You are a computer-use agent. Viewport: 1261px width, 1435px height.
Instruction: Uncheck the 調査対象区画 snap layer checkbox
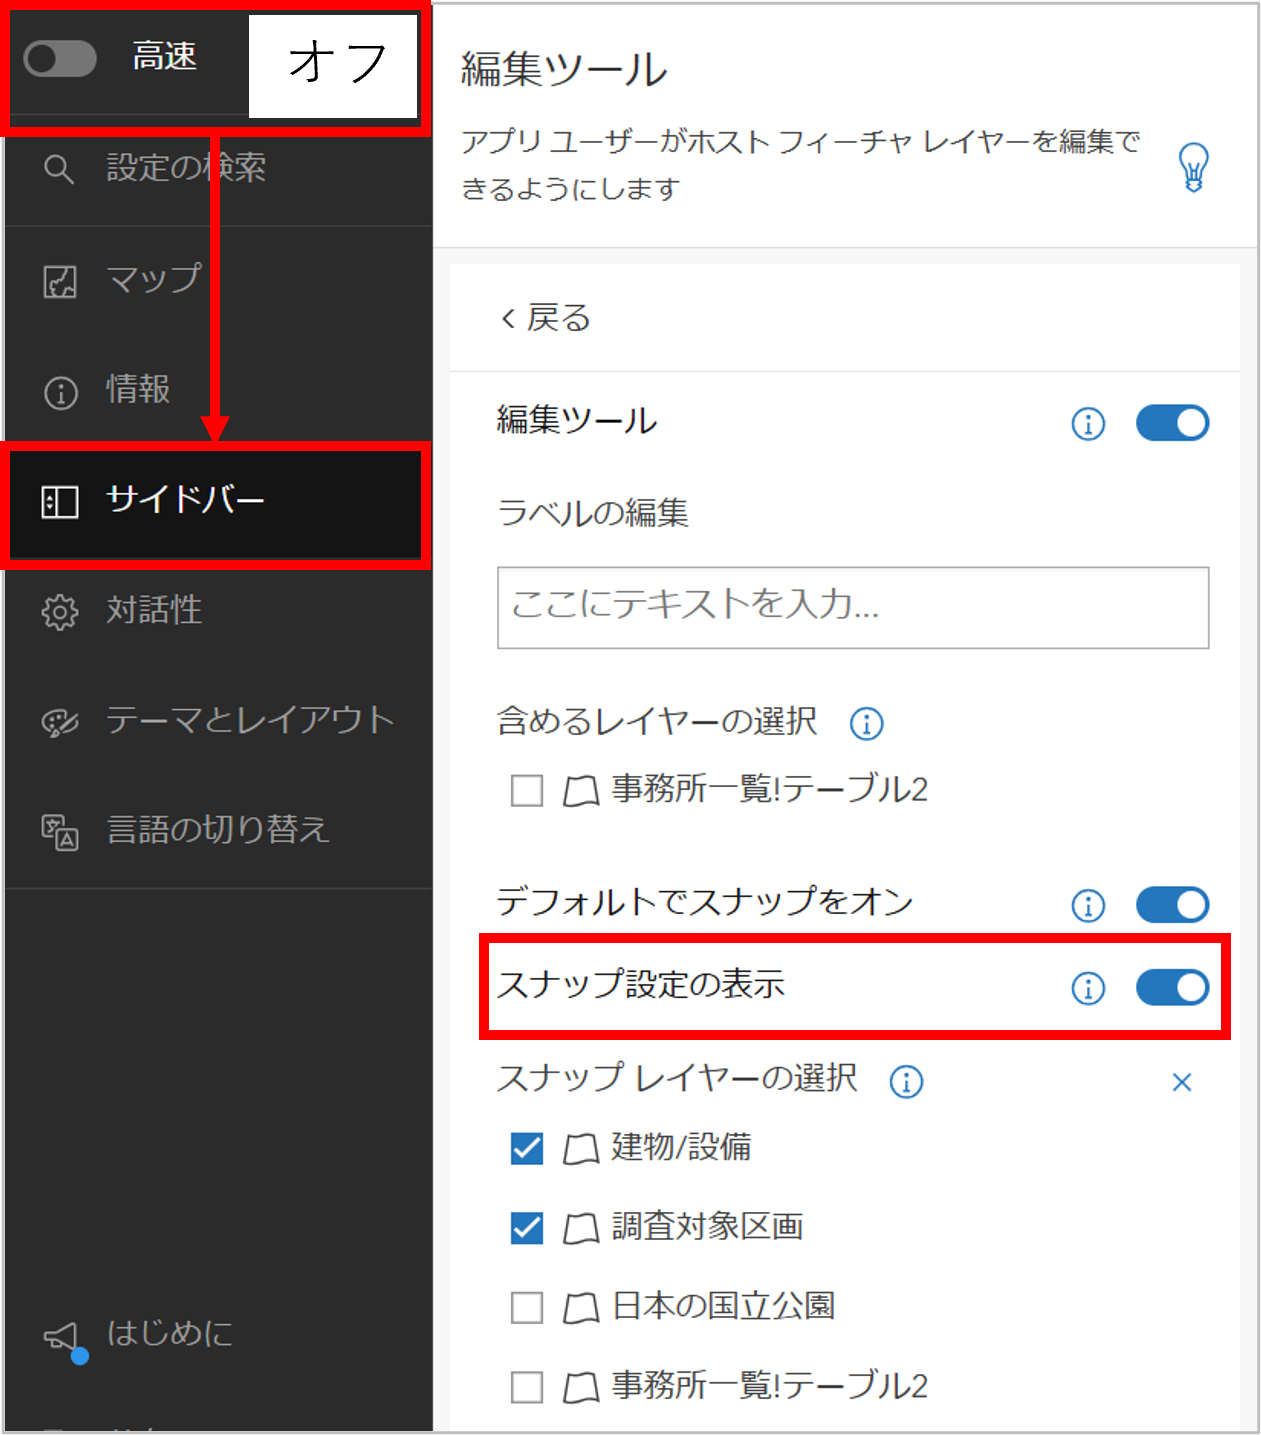527,1227
